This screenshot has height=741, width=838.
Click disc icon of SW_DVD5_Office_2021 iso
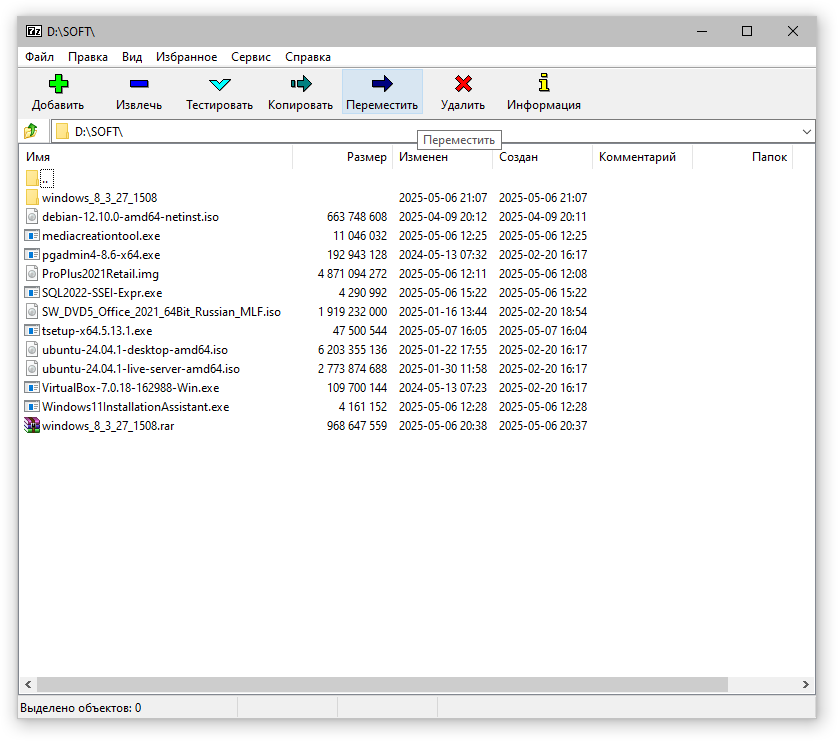[32, 311]
